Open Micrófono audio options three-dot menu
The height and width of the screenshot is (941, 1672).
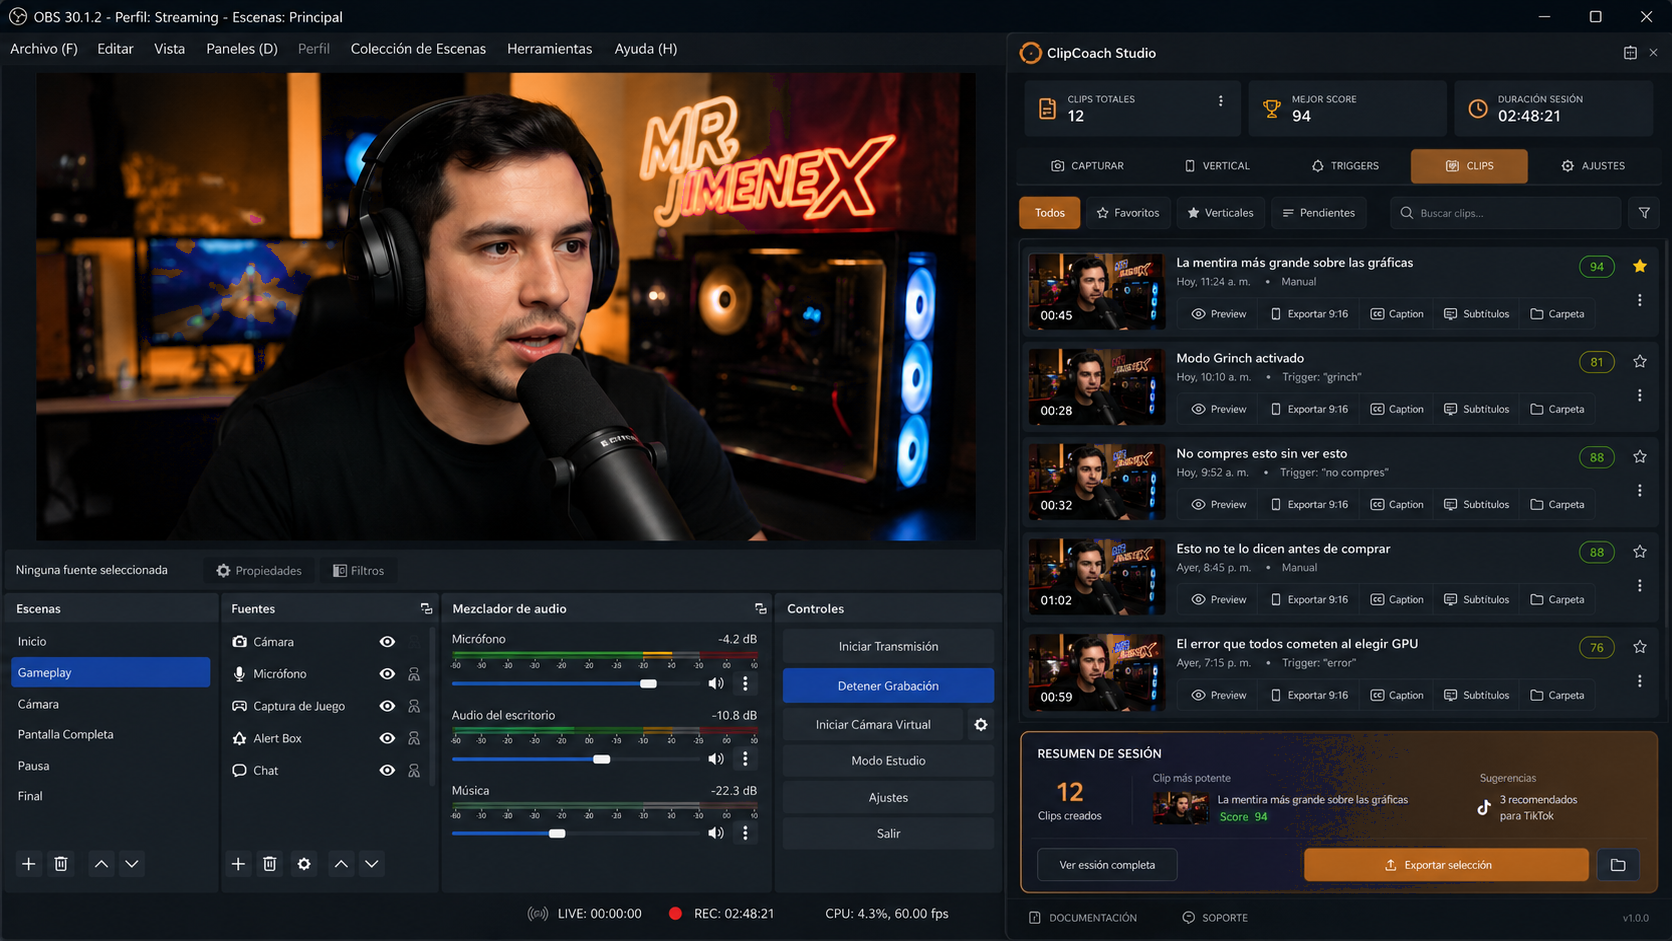(x=745, y=684)
